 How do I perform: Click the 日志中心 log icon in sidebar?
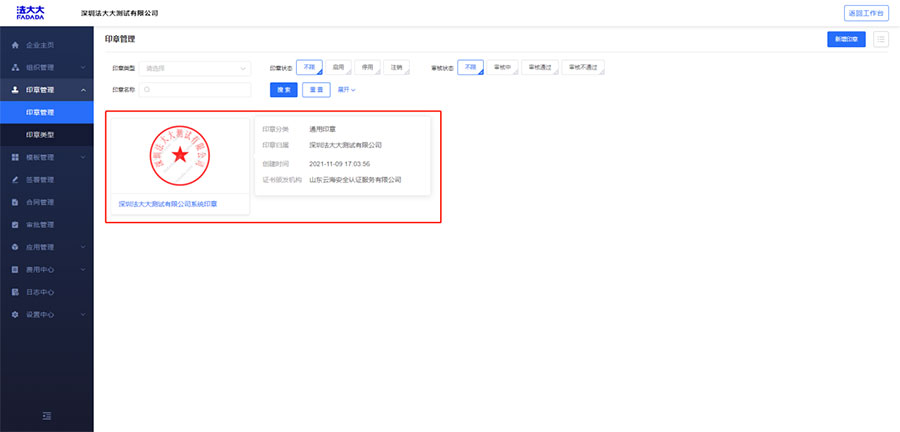click(15, 292)
